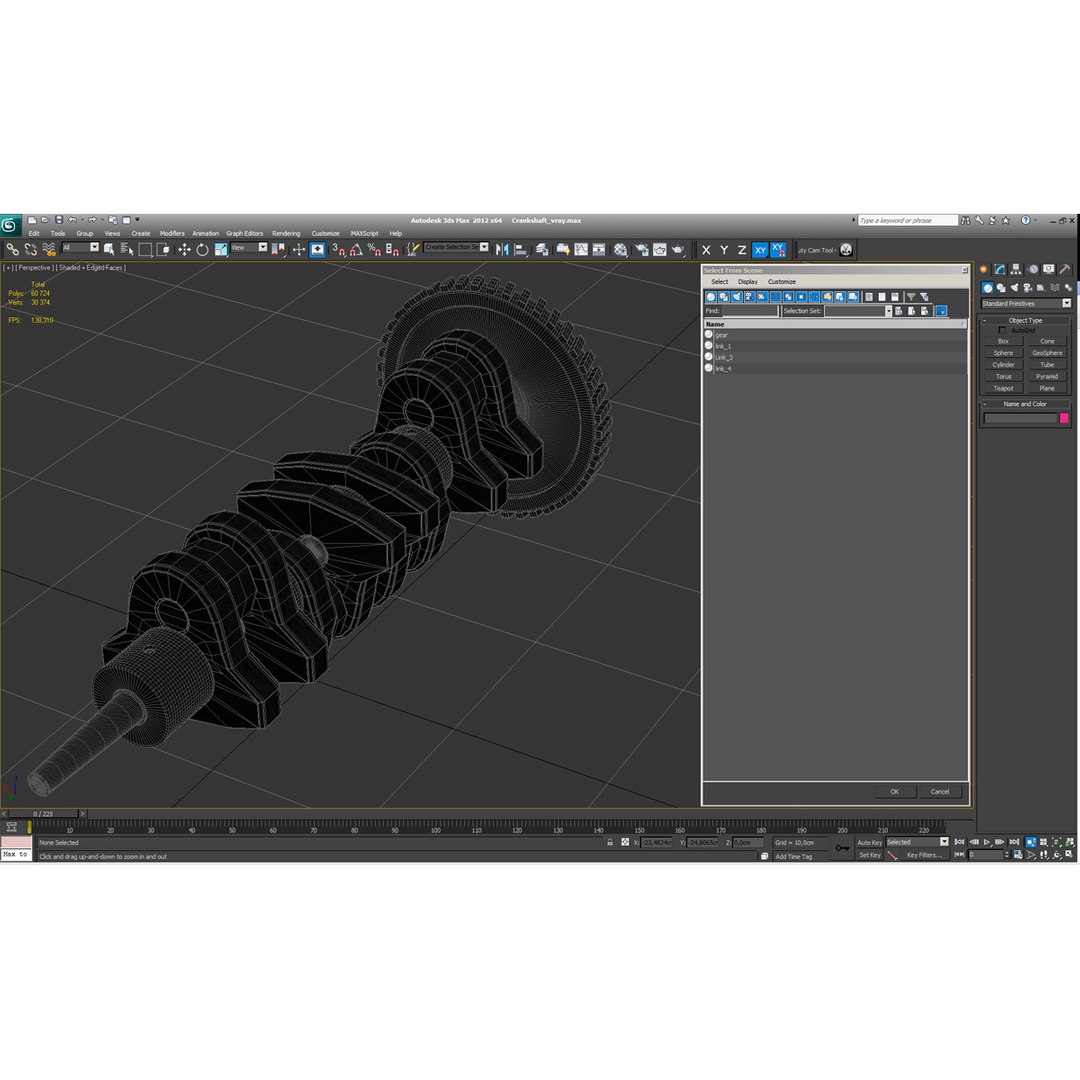1080x1080 pixels.
Task: Open Display menu in Select From Scene
Action: [747, 282]
